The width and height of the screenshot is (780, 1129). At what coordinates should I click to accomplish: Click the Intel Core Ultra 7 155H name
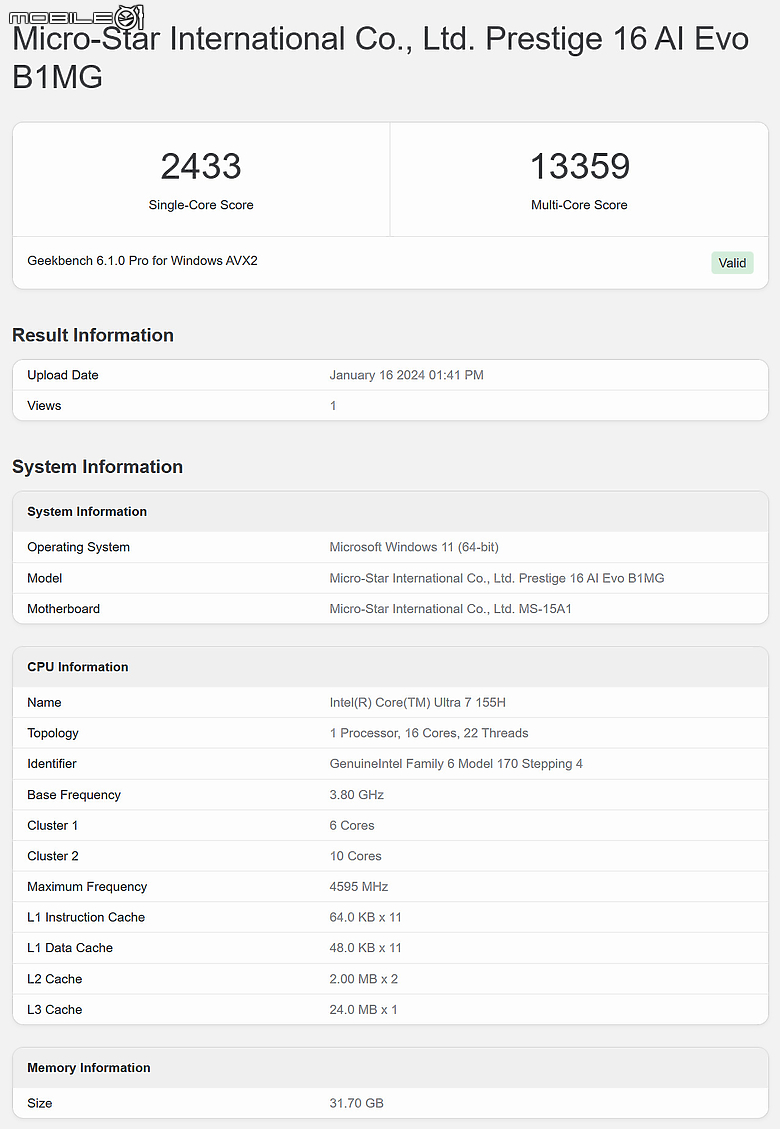tap(424, 703)
